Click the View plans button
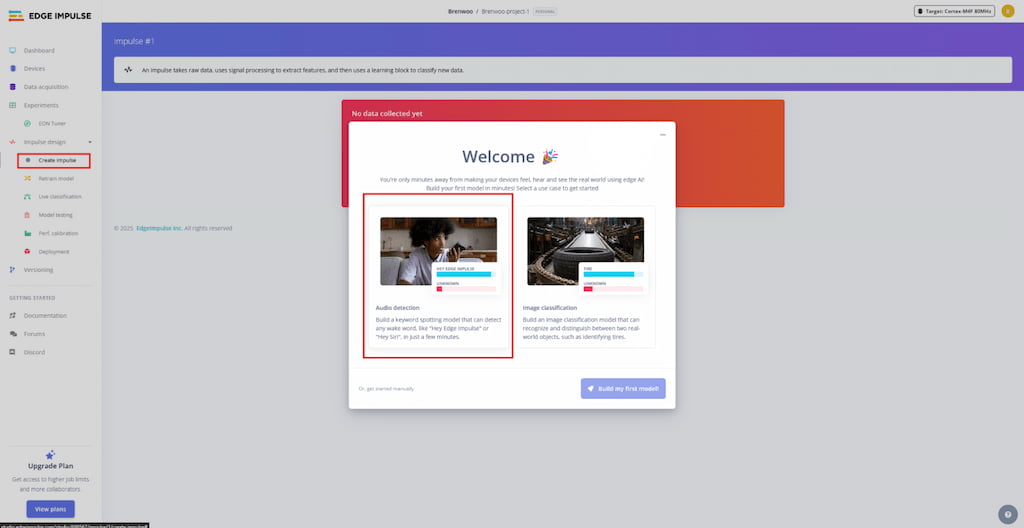Viewport: 1024px width, 528px height. 50,509
